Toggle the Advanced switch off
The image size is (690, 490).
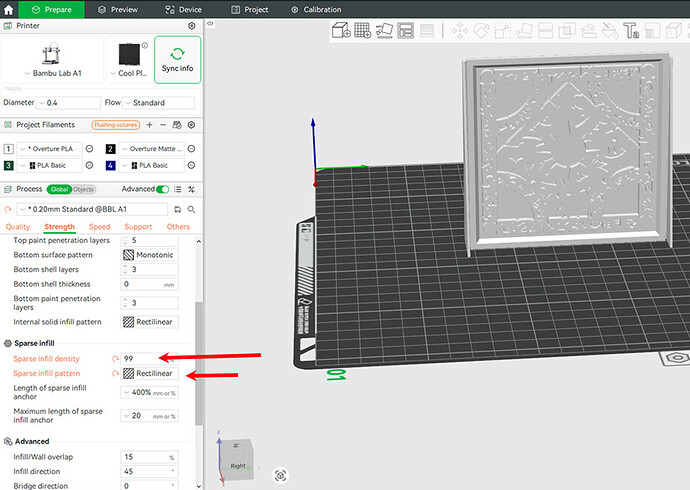pos(163,189)
